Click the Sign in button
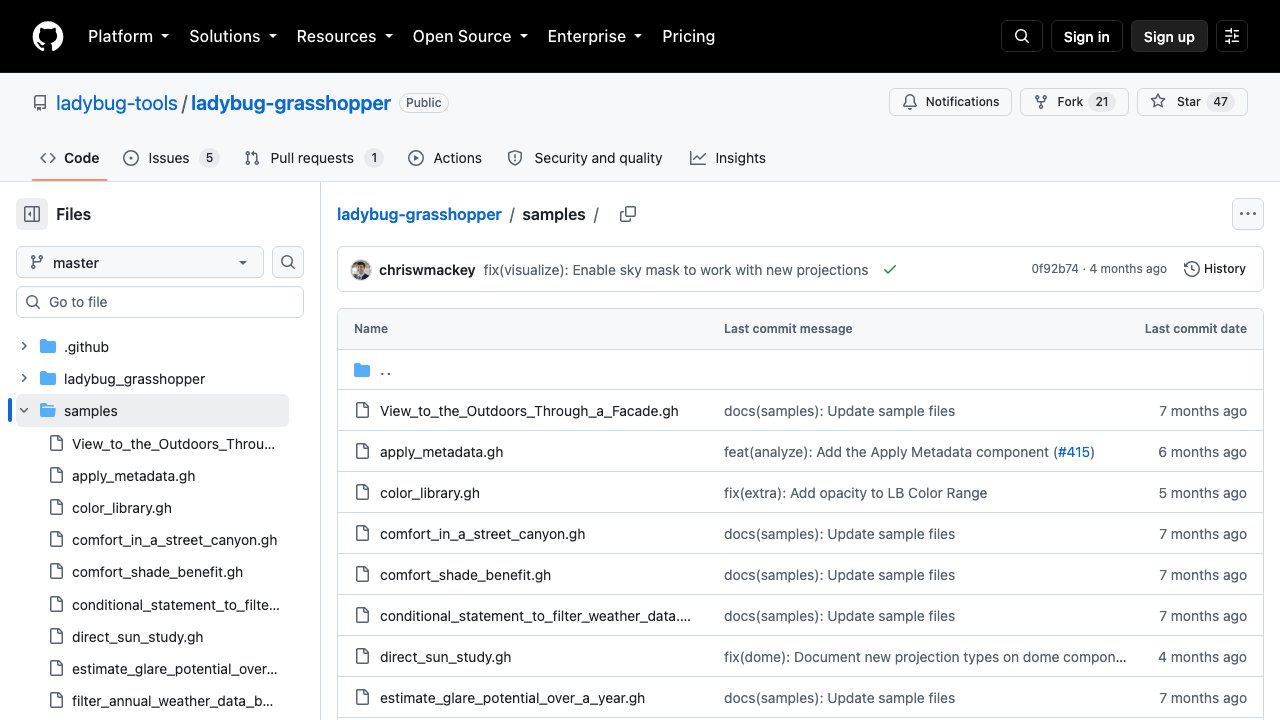The image size is (1280, 720). [1087, 37]
